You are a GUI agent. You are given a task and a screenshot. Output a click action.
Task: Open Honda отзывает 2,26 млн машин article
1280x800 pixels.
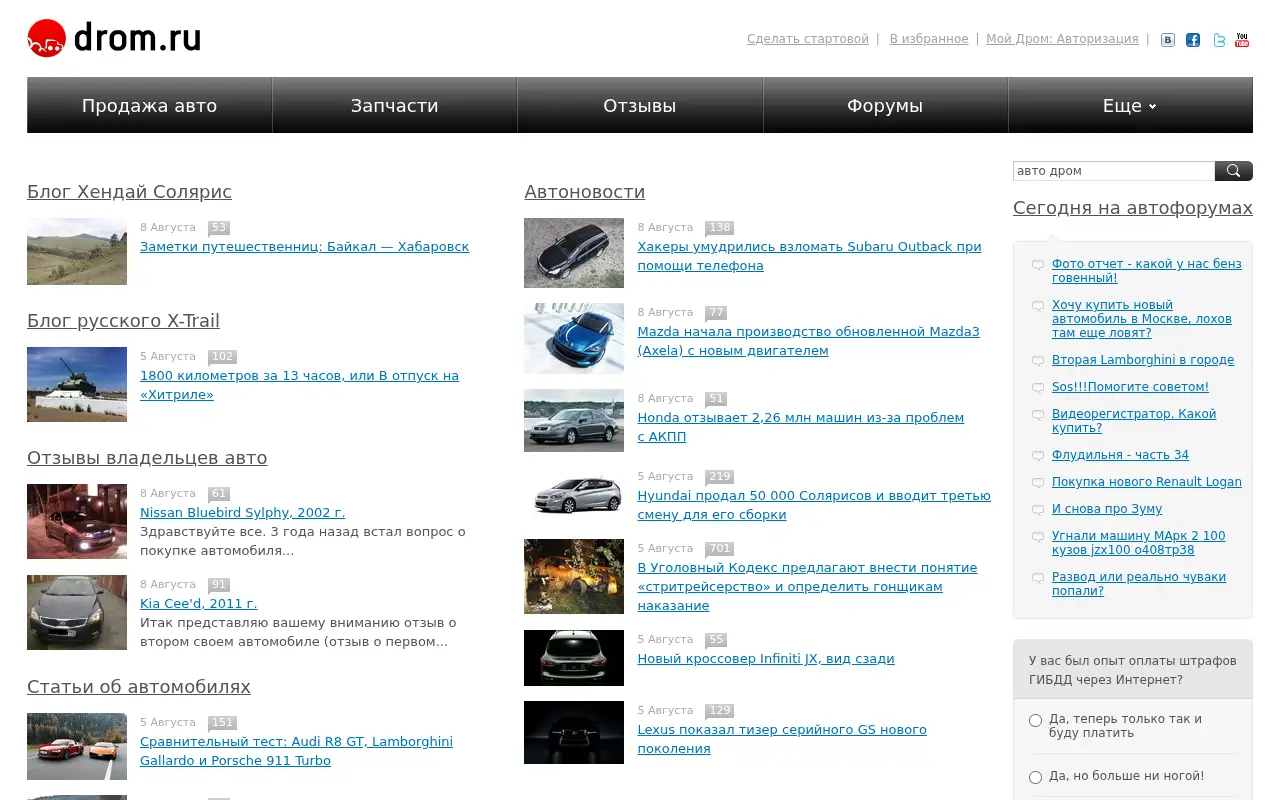(x=800, y=427)
